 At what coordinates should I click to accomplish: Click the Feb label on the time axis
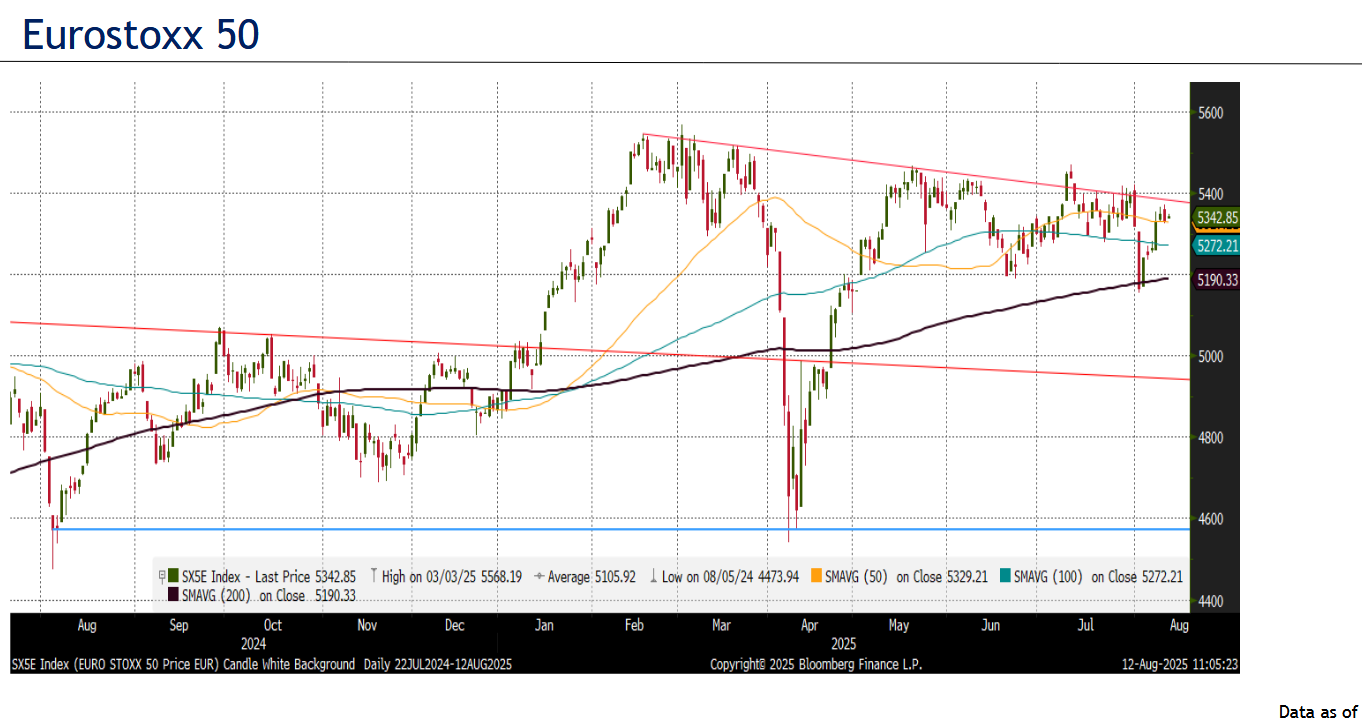(x=633, y=626)
